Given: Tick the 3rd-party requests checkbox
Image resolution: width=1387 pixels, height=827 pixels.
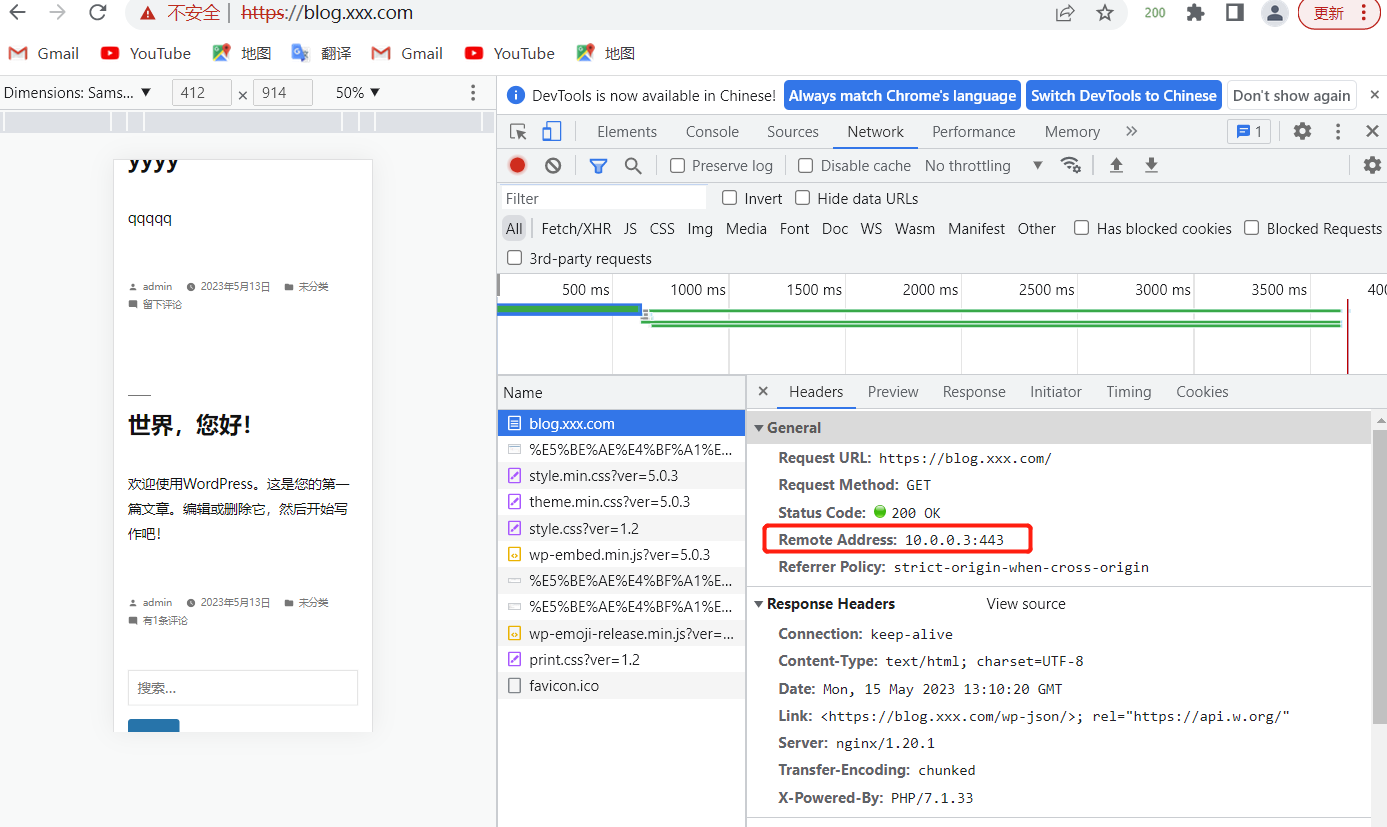Looking at the screenshot, I should click(515, 258).
